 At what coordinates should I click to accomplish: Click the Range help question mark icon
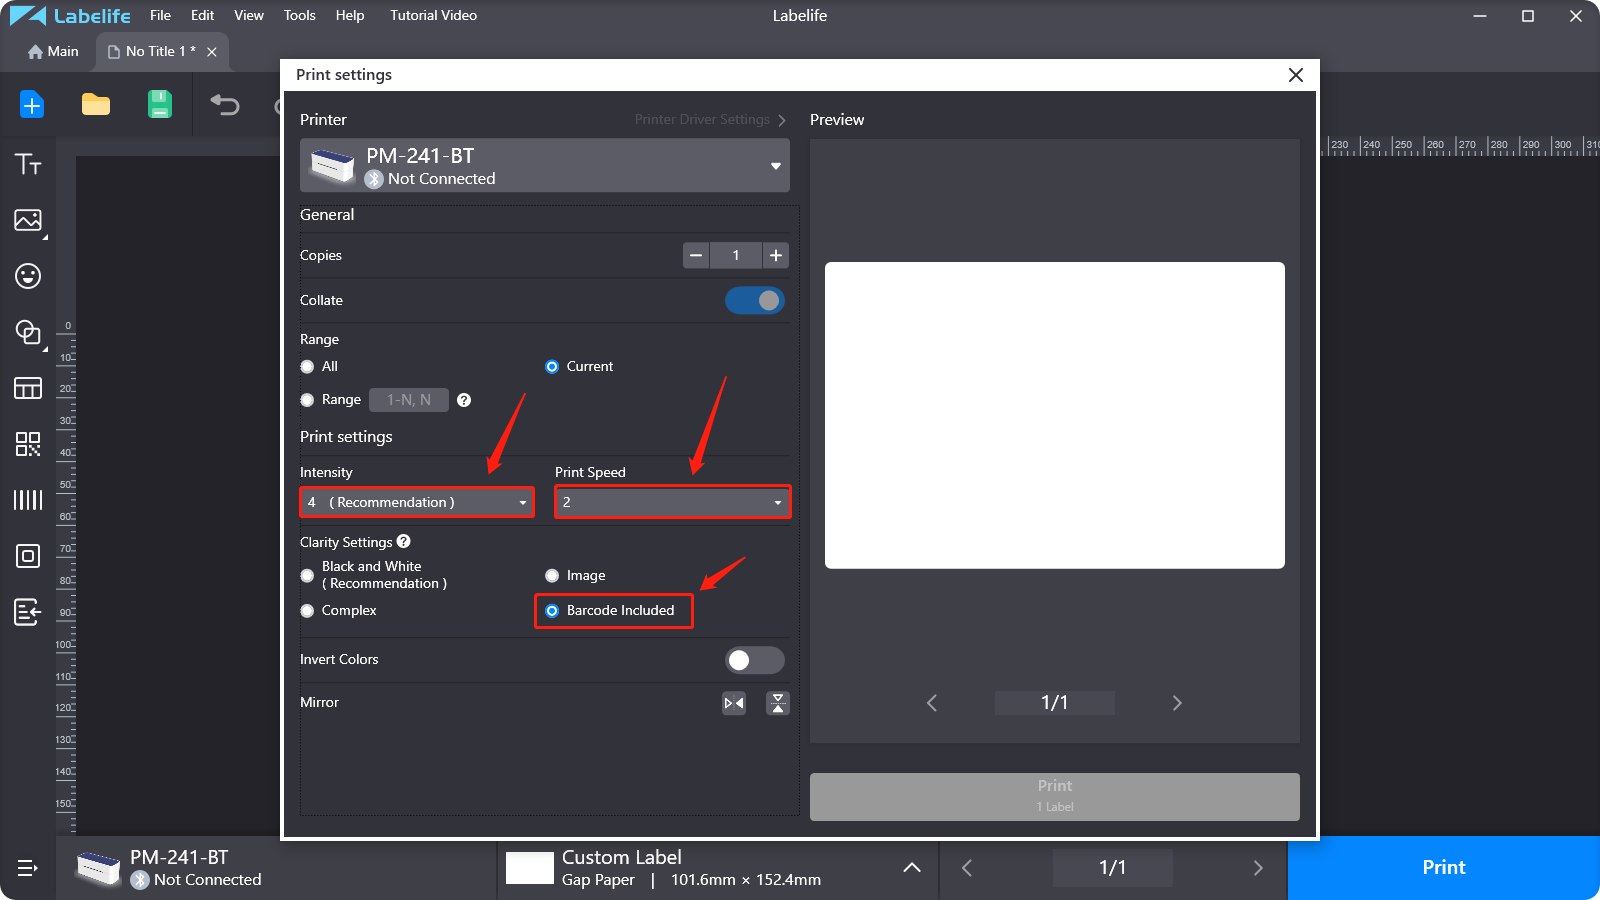464,400
